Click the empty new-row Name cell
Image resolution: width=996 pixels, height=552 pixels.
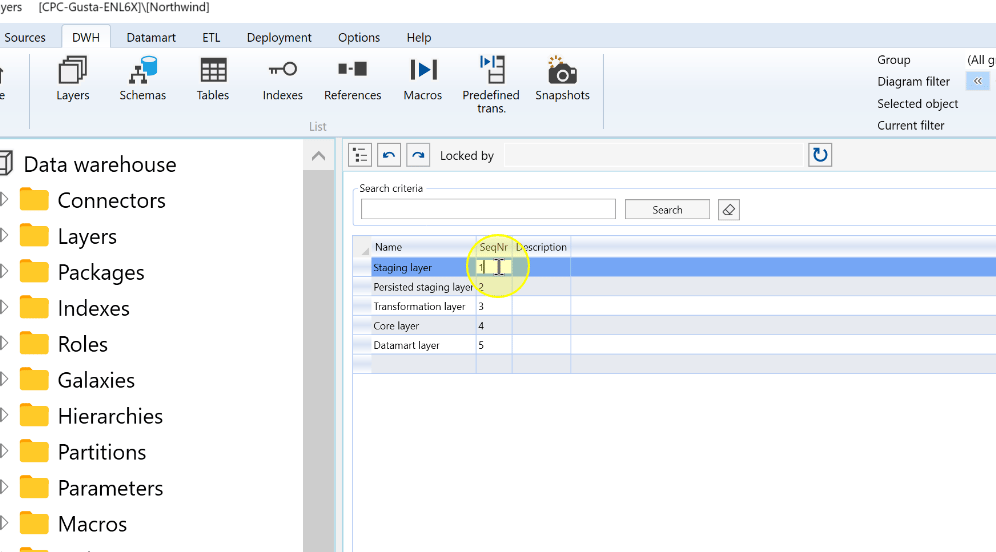pos(424,364)
